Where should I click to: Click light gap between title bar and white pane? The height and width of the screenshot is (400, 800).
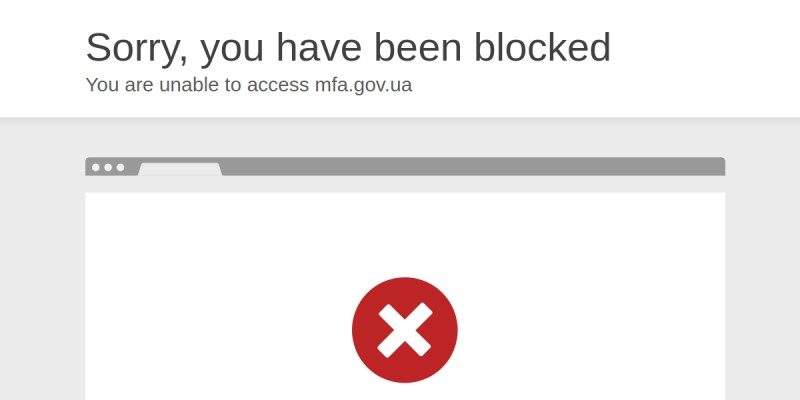coord(405,184)
